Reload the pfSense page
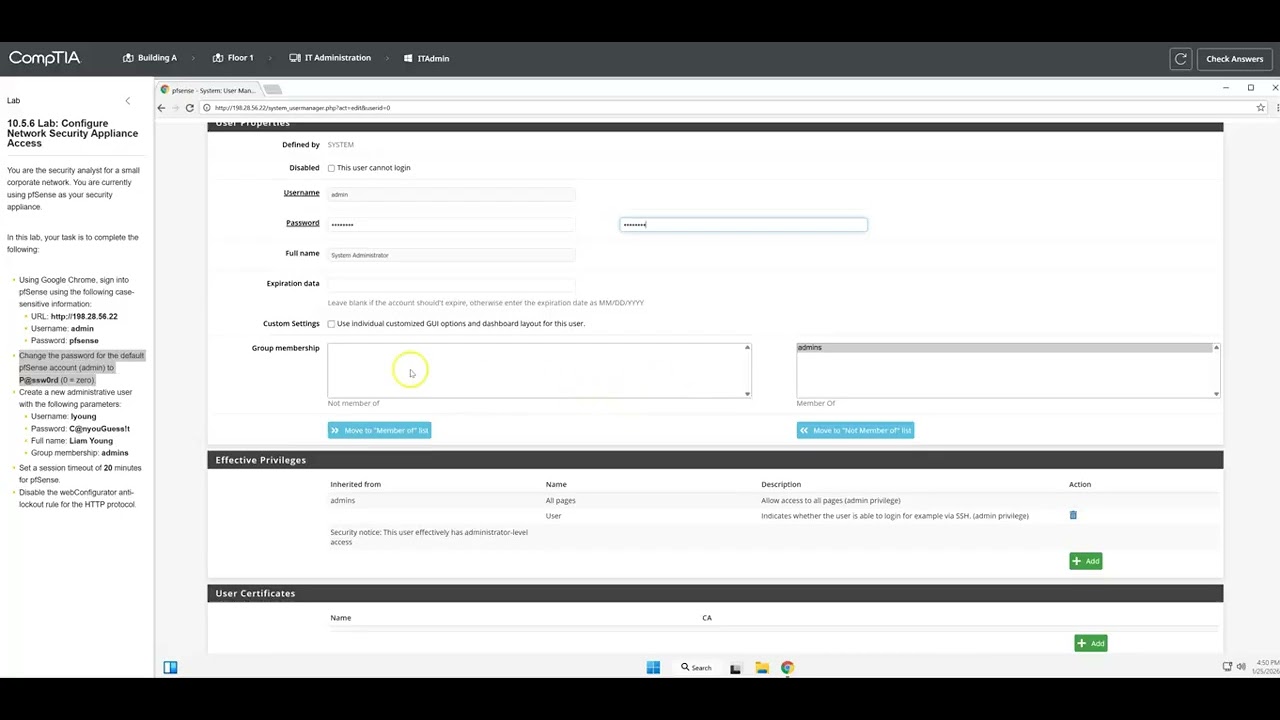Image resolution: width=1280 pixels, height=720 pixels. pos(189,108)
